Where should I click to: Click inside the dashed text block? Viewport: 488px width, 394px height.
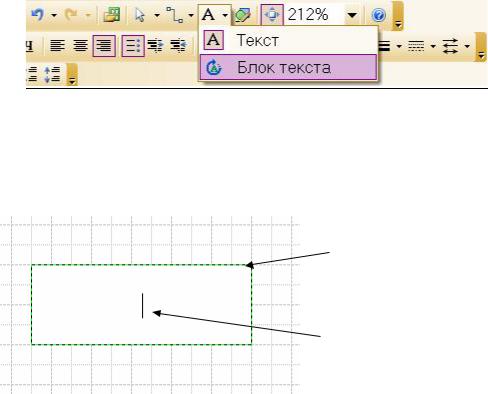142,305
